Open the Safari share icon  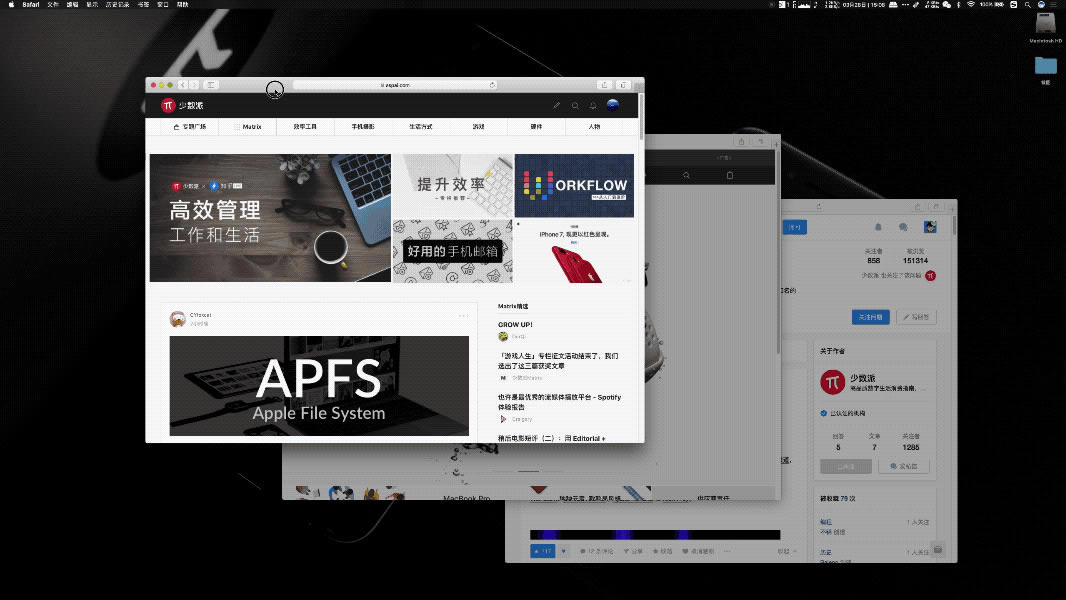click(x=604, y=85)
